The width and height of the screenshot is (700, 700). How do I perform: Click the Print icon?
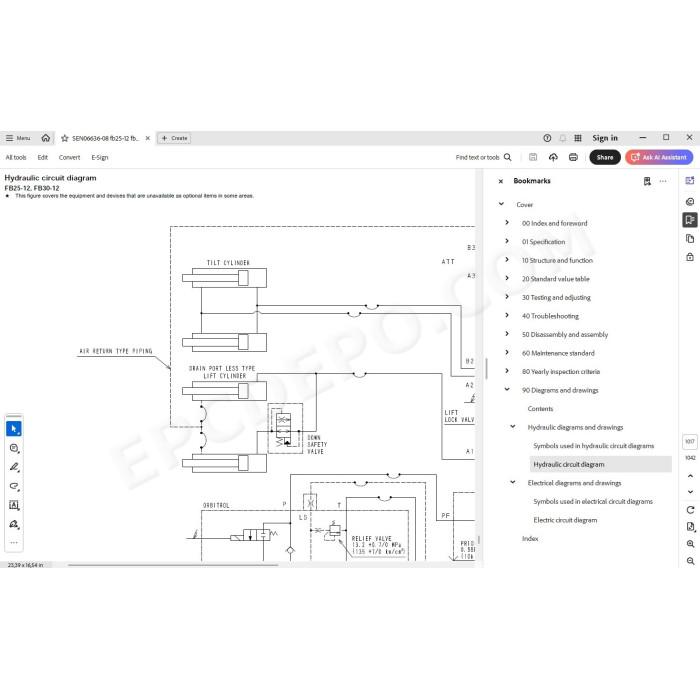573,157
